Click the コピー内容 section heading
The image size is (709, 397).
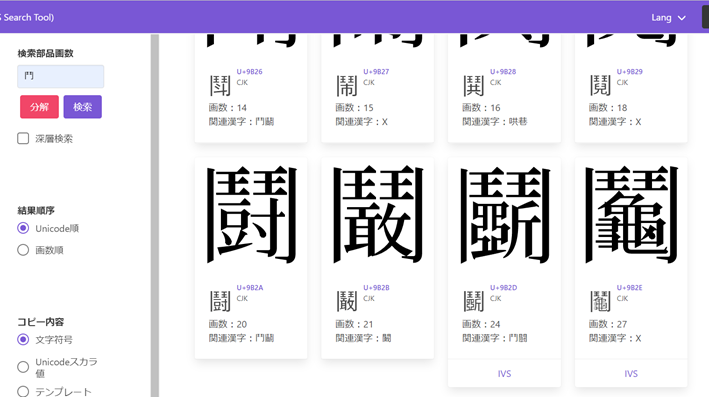pyautogui.click(x=40, y=322)
